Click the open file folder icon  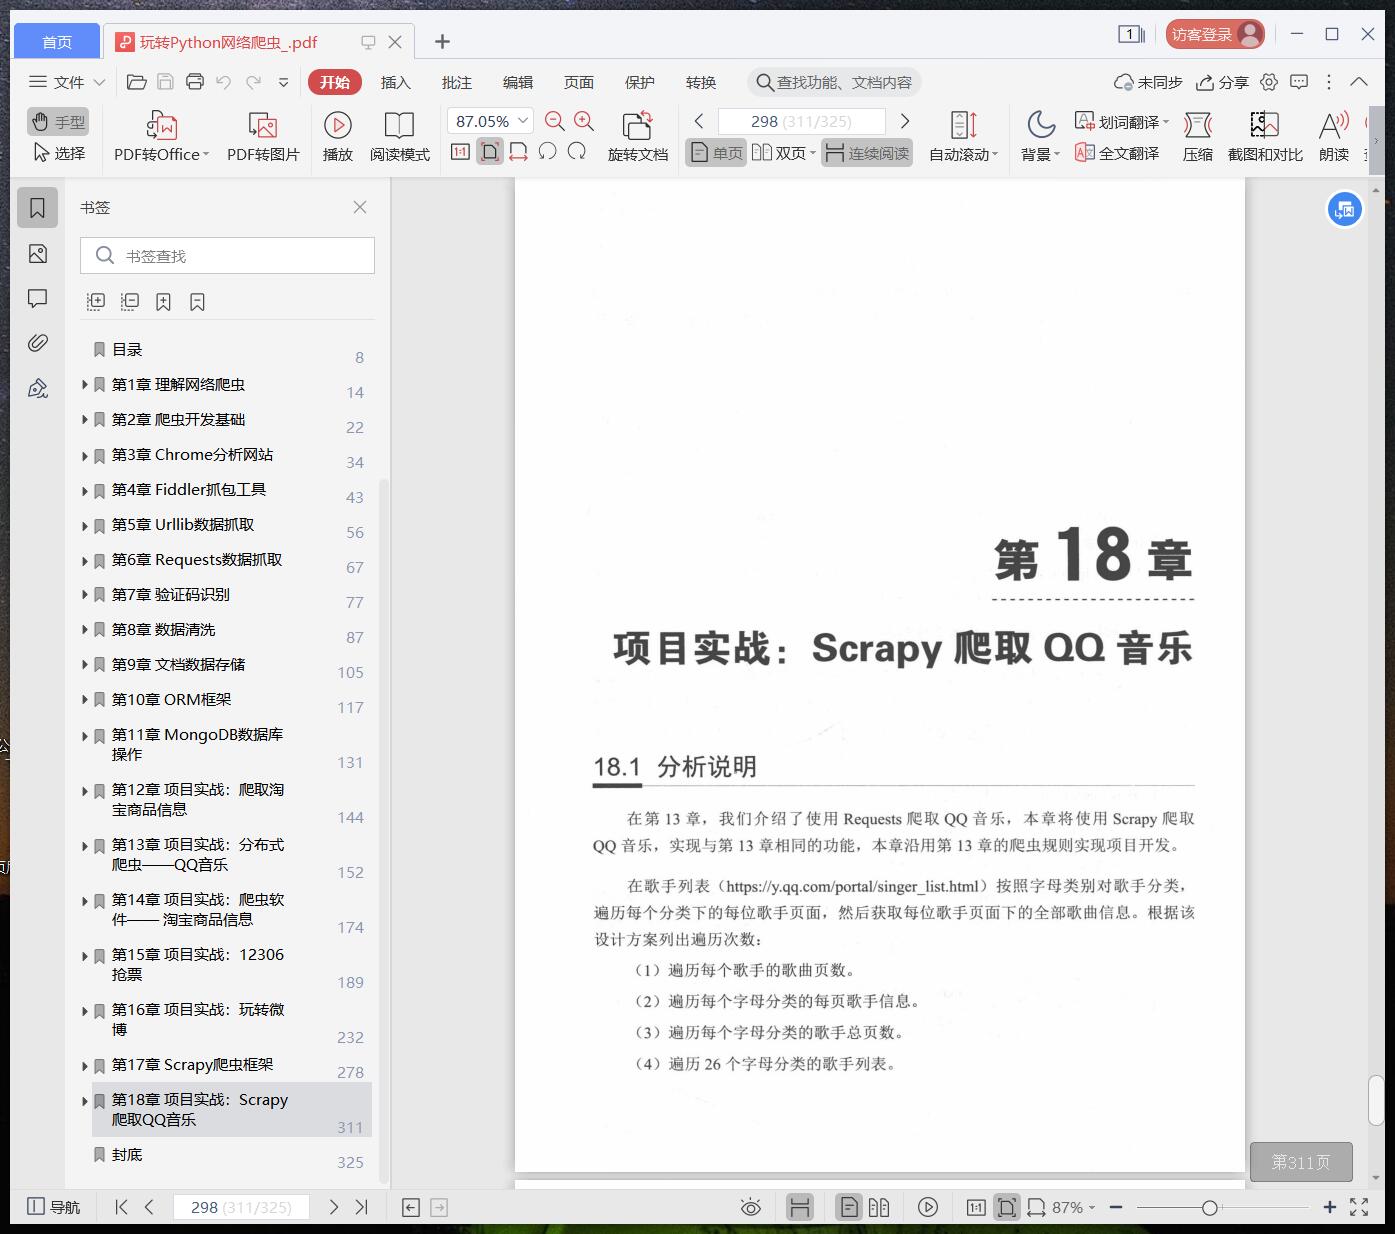(137, 82)
